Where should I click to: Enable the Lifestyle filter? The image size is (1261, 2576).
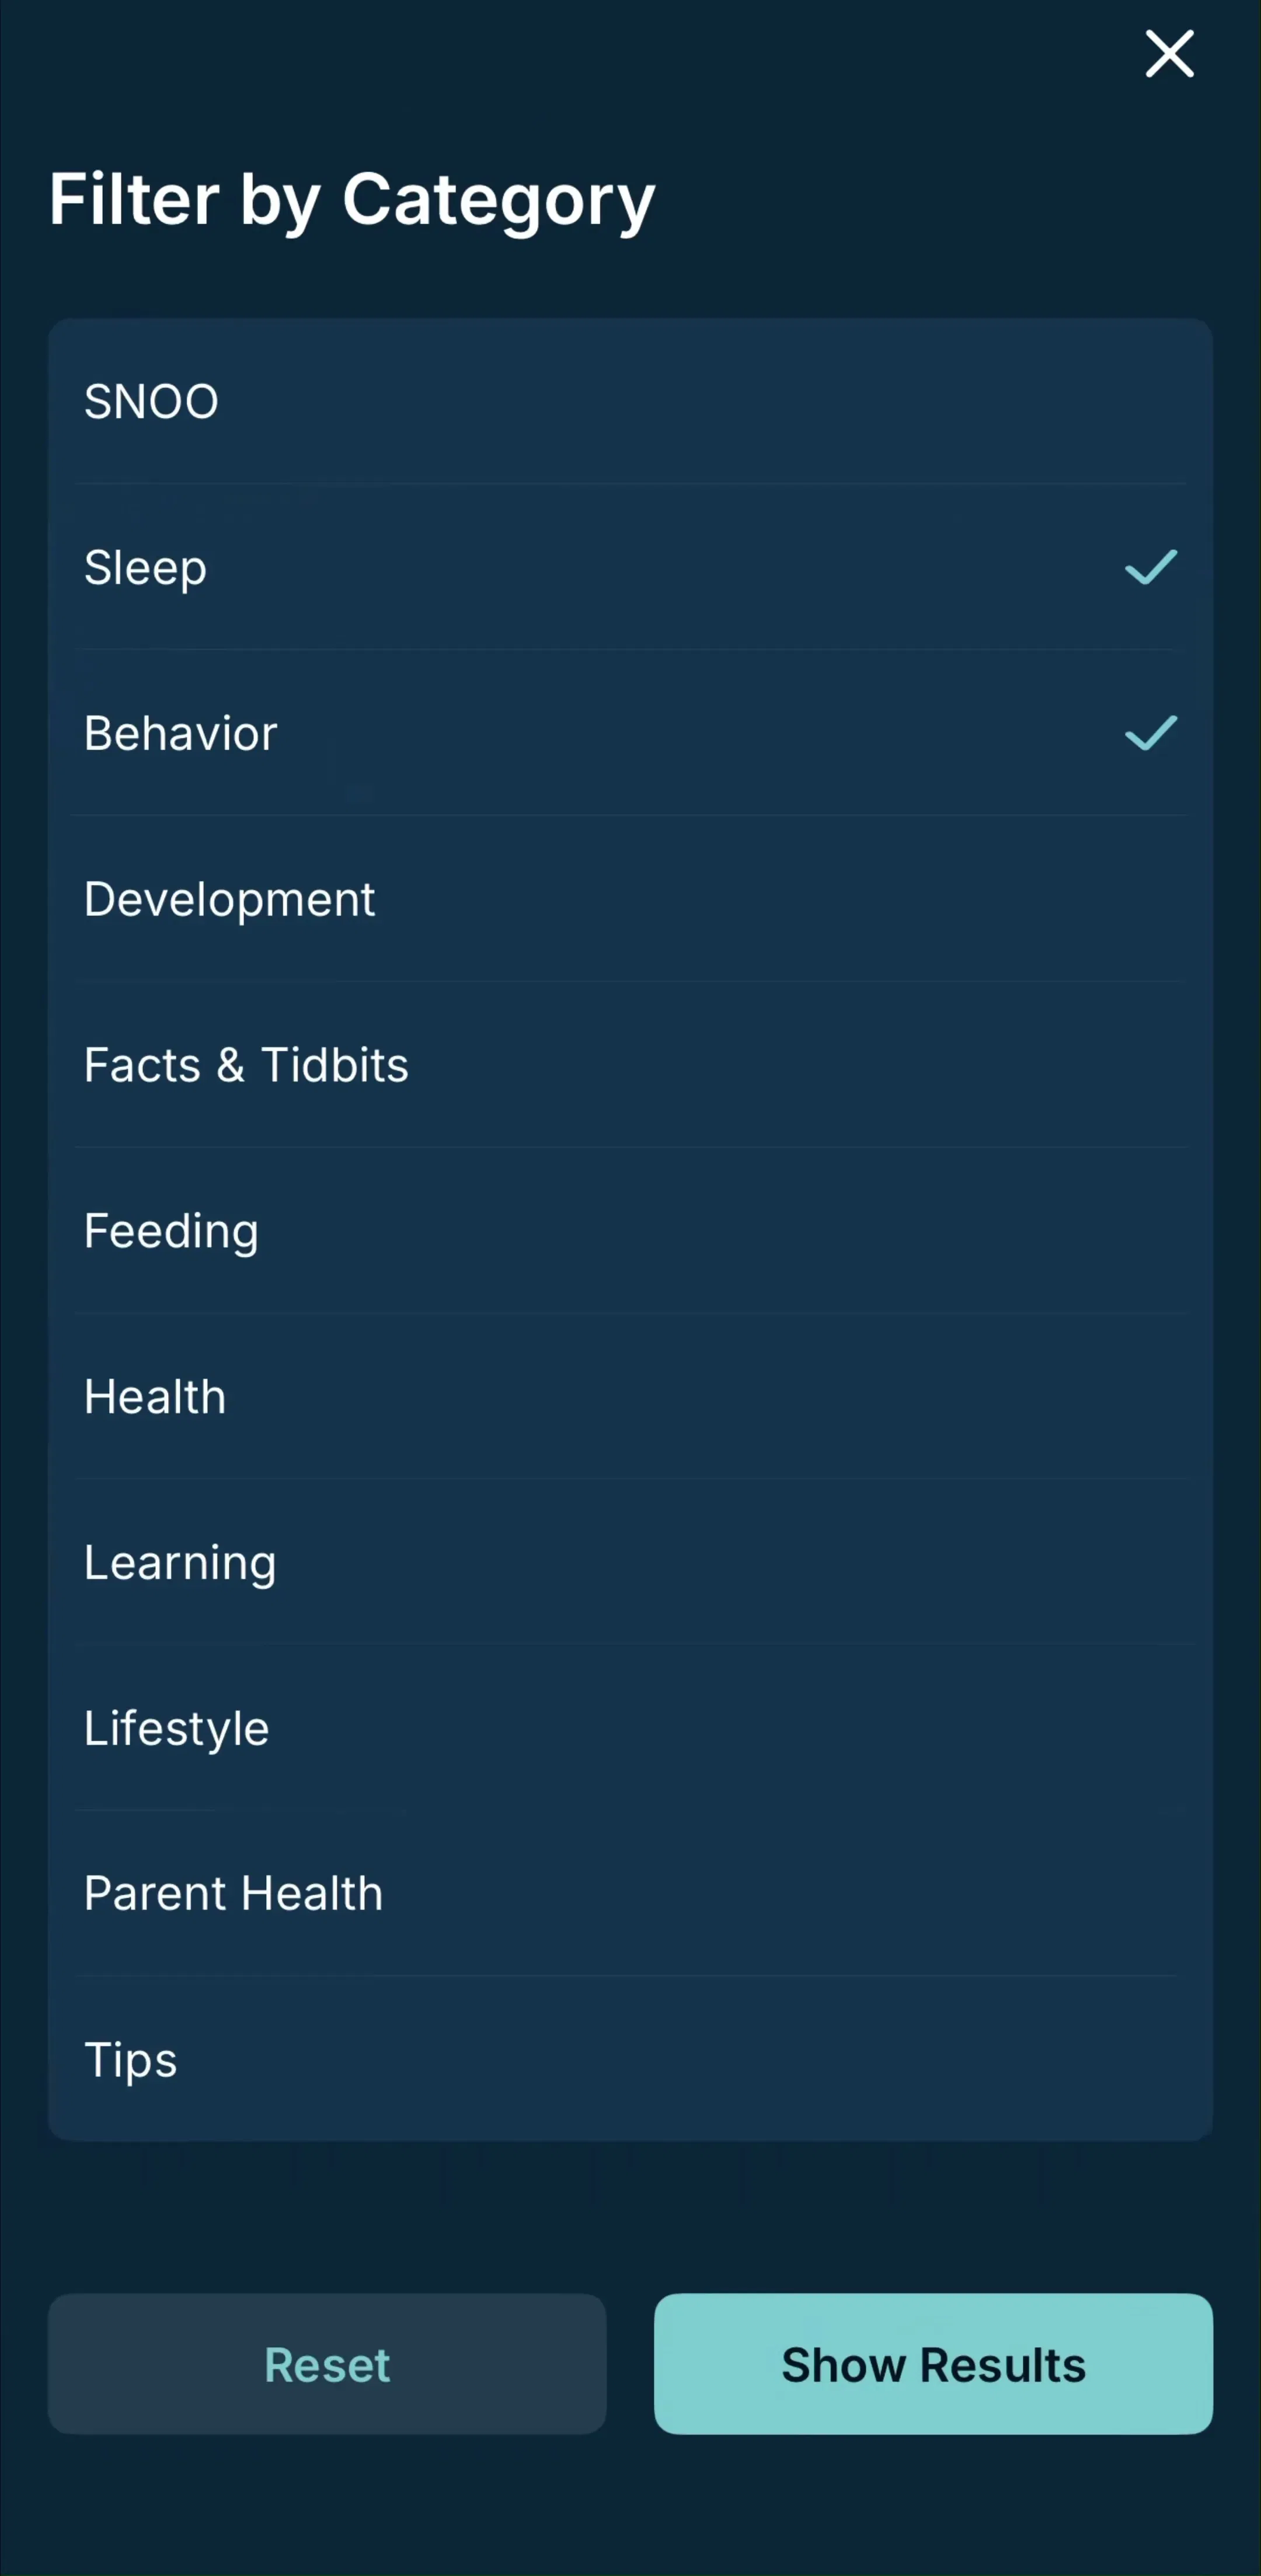tap(631, 1728)
